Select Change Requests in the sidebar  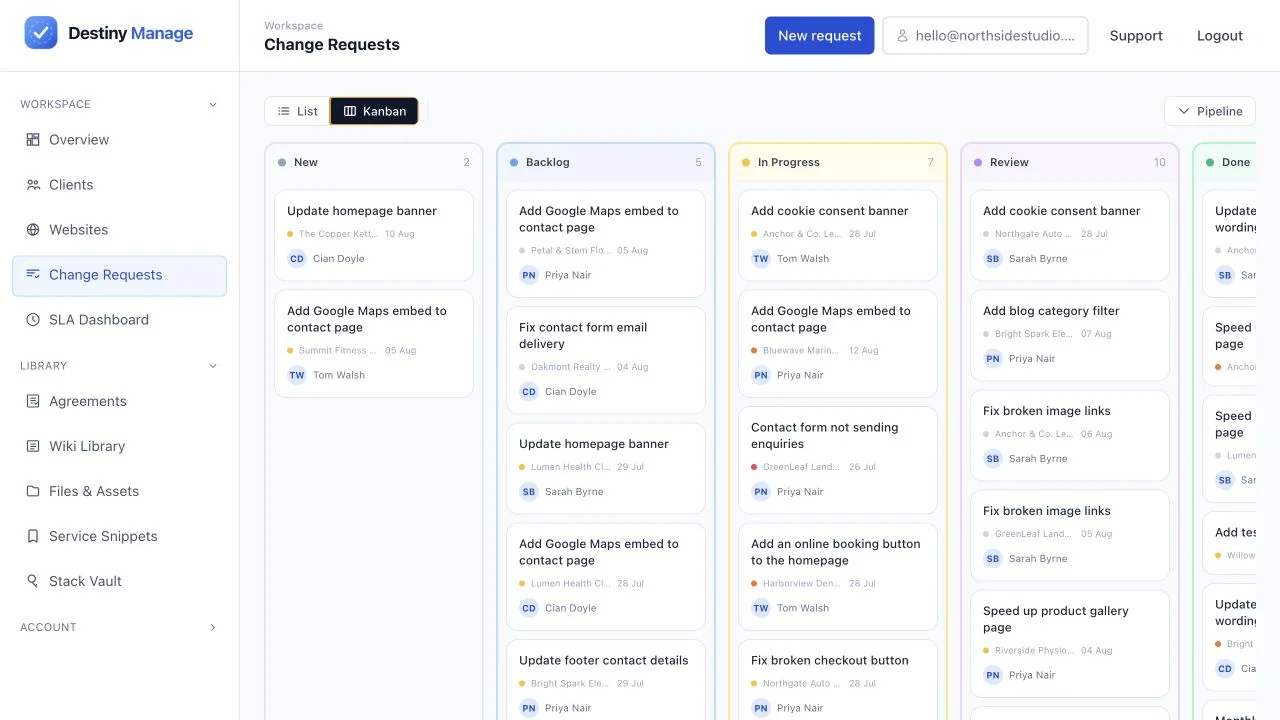pyautogui.click(x=120, y=275)
